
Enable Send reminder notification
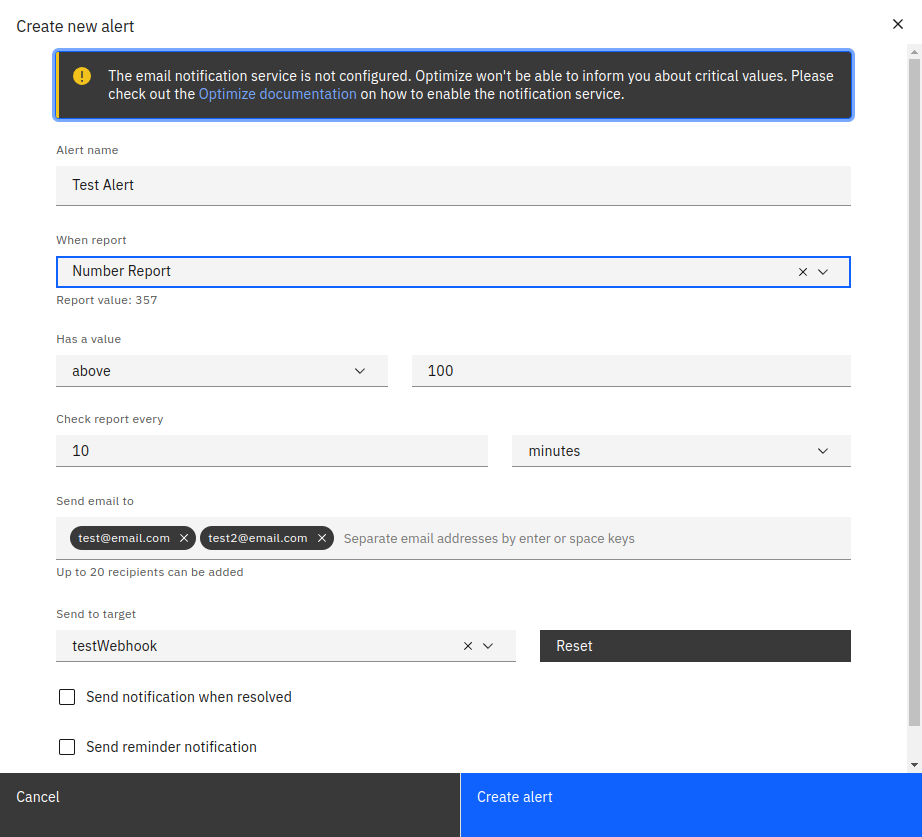67,746
